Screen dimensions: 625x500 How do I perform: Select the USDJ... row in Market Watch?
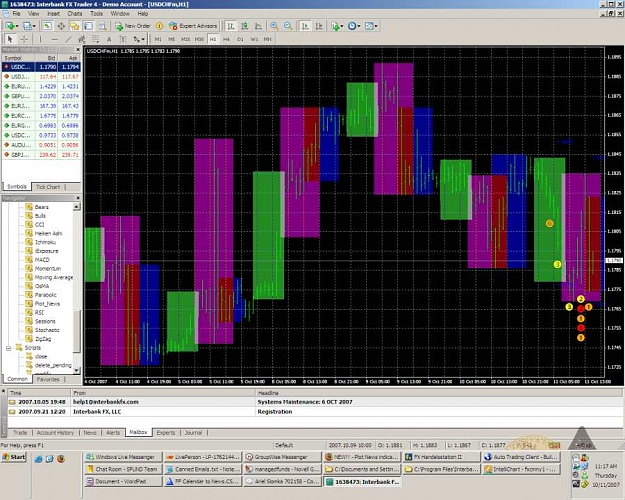coord(41,77)
